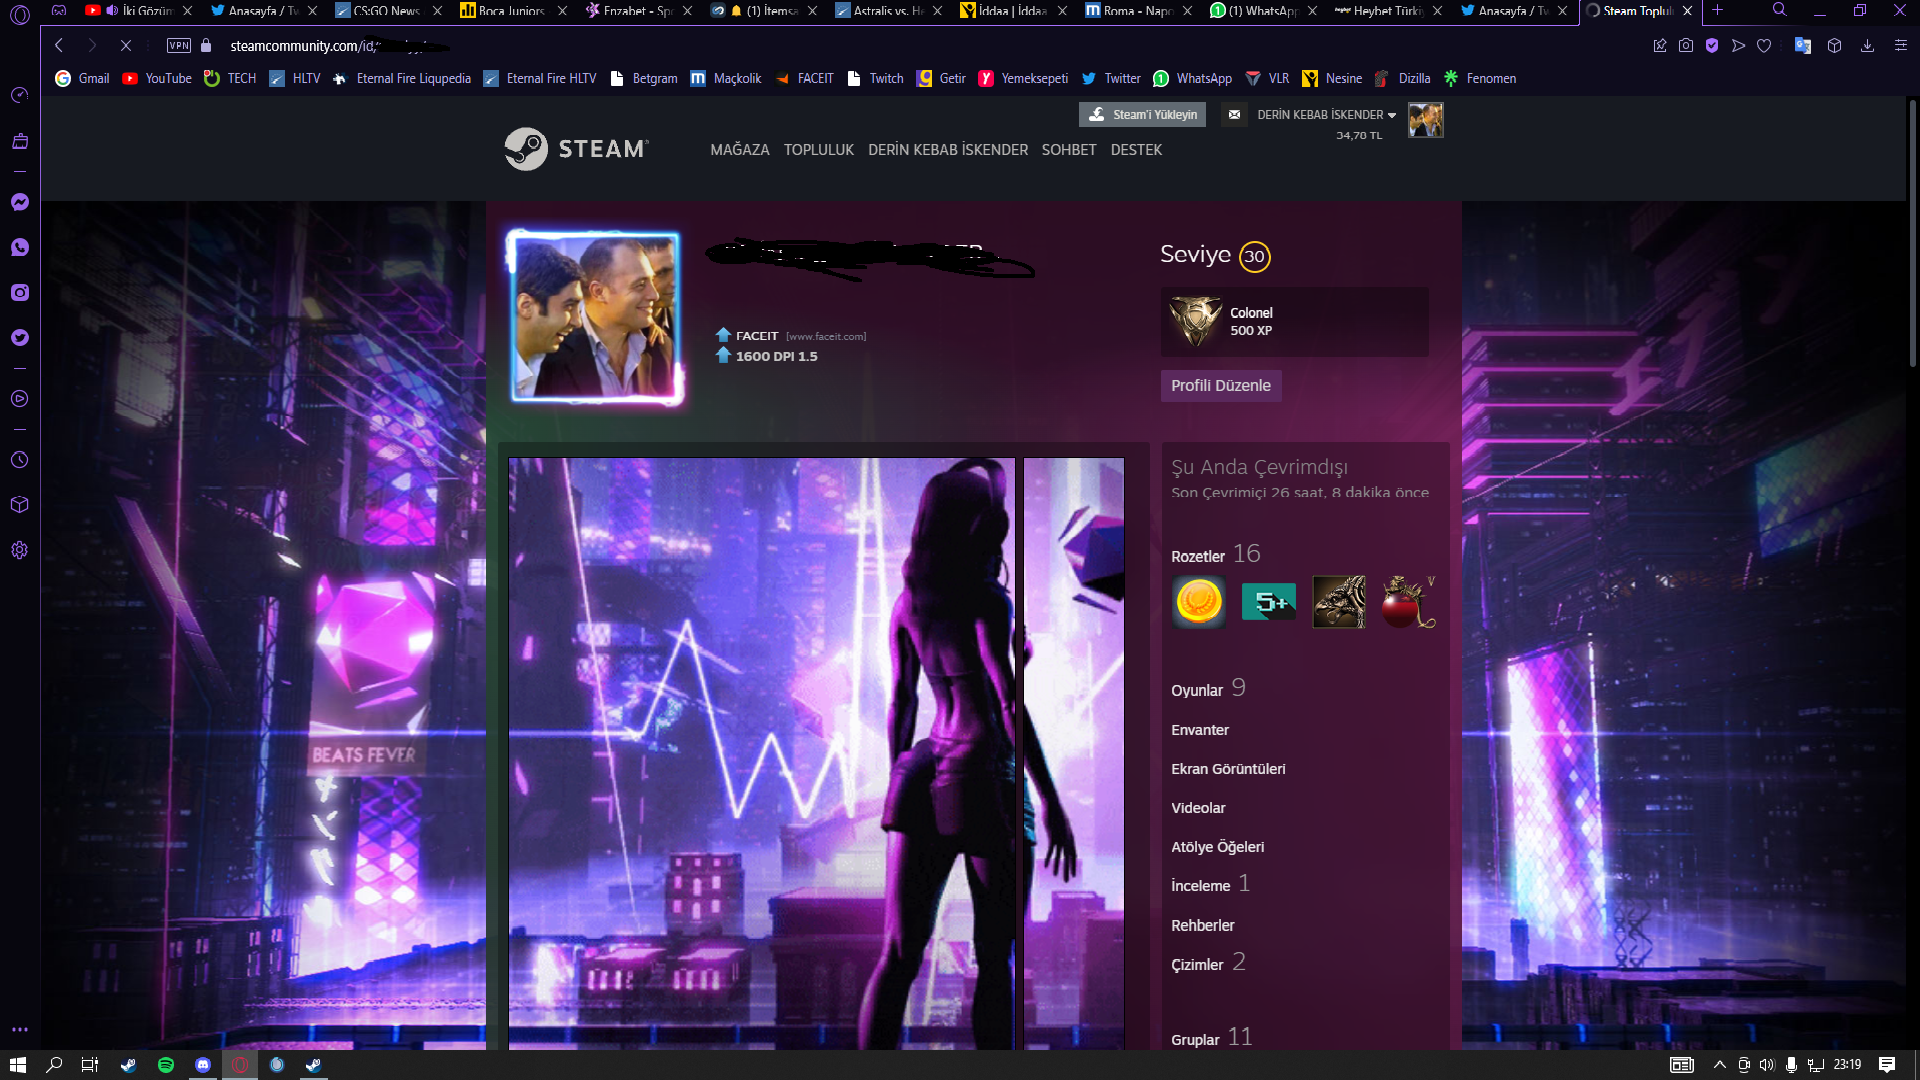Open Steam inbox envelope icon
The width and height of the screenshot is (1920, 1080).
click(1234, 115)
